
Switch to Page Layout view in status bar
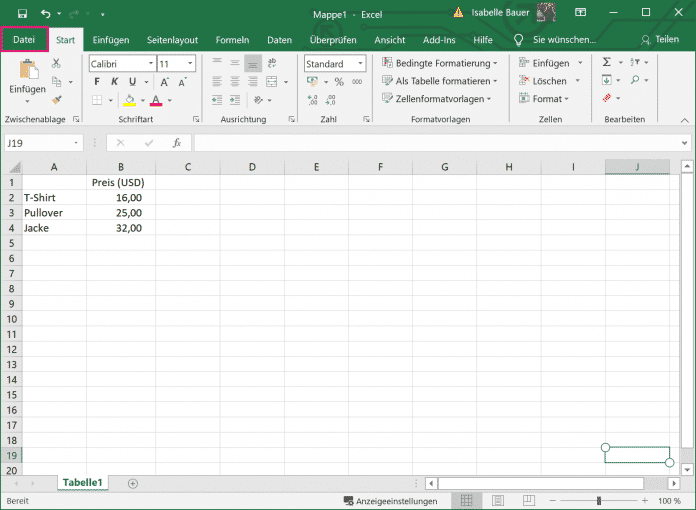point(497,500)
